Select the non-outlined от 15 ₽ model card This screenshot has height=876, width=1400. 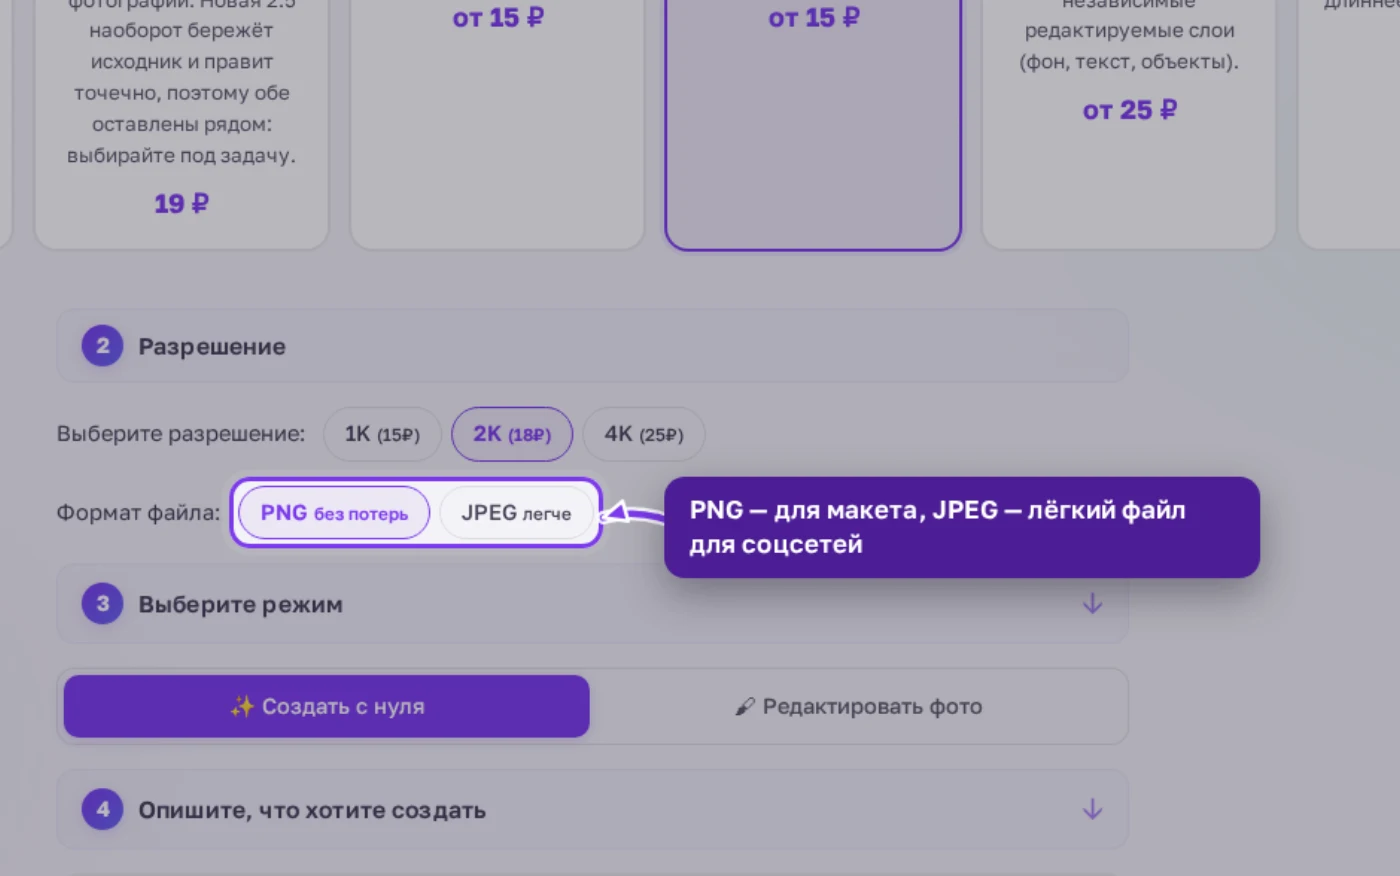coord(497,124)
